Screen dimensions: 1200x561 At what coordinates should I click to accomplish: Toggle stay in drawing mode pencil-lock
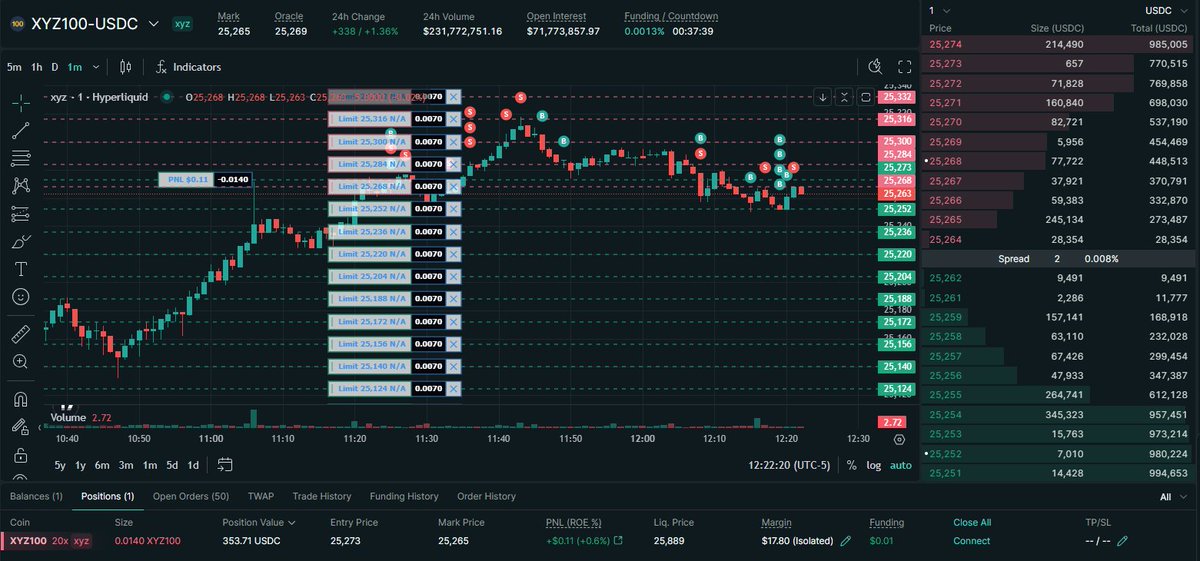tap(21, 427)
